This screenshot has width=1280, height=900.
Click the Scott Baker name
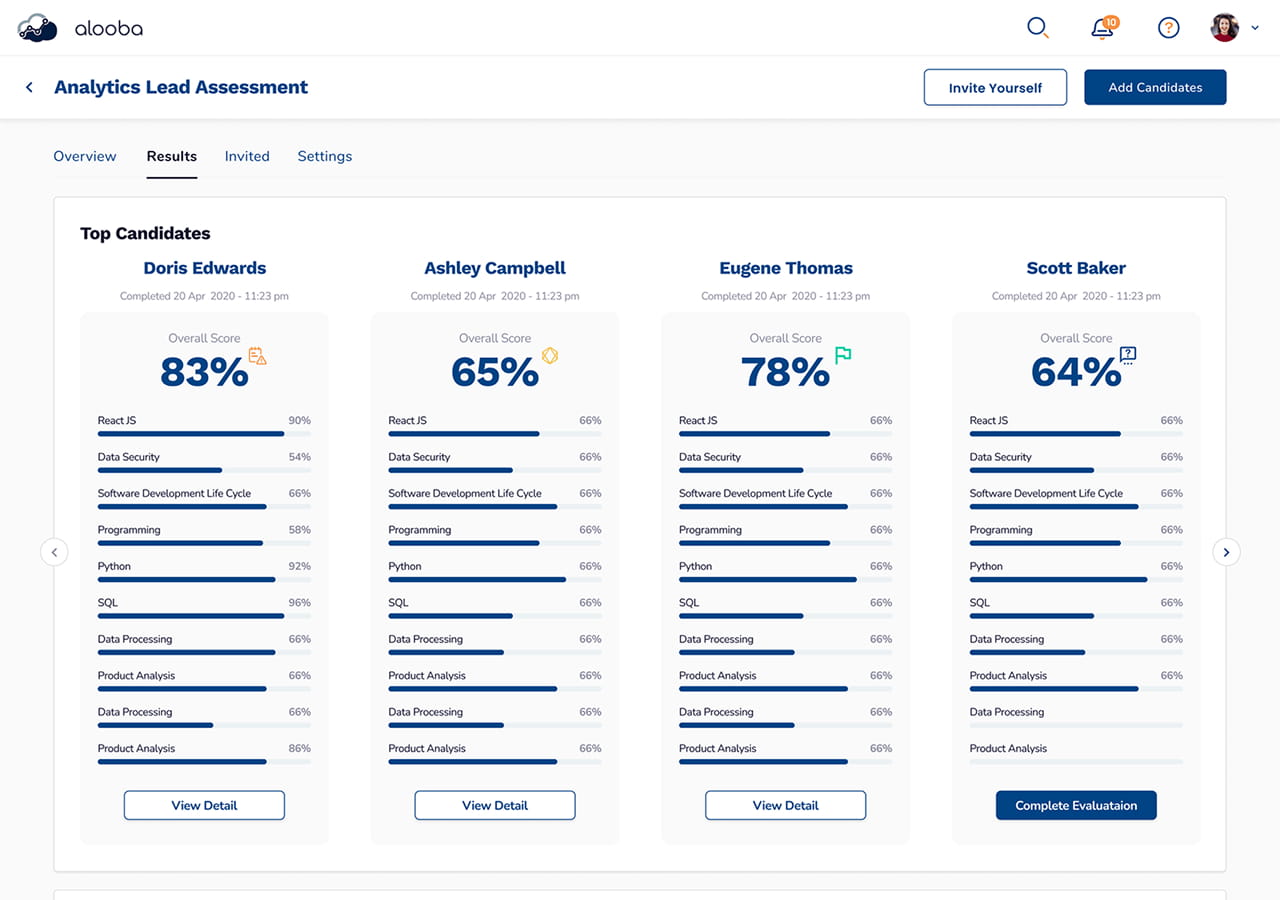click(1076, 268)
